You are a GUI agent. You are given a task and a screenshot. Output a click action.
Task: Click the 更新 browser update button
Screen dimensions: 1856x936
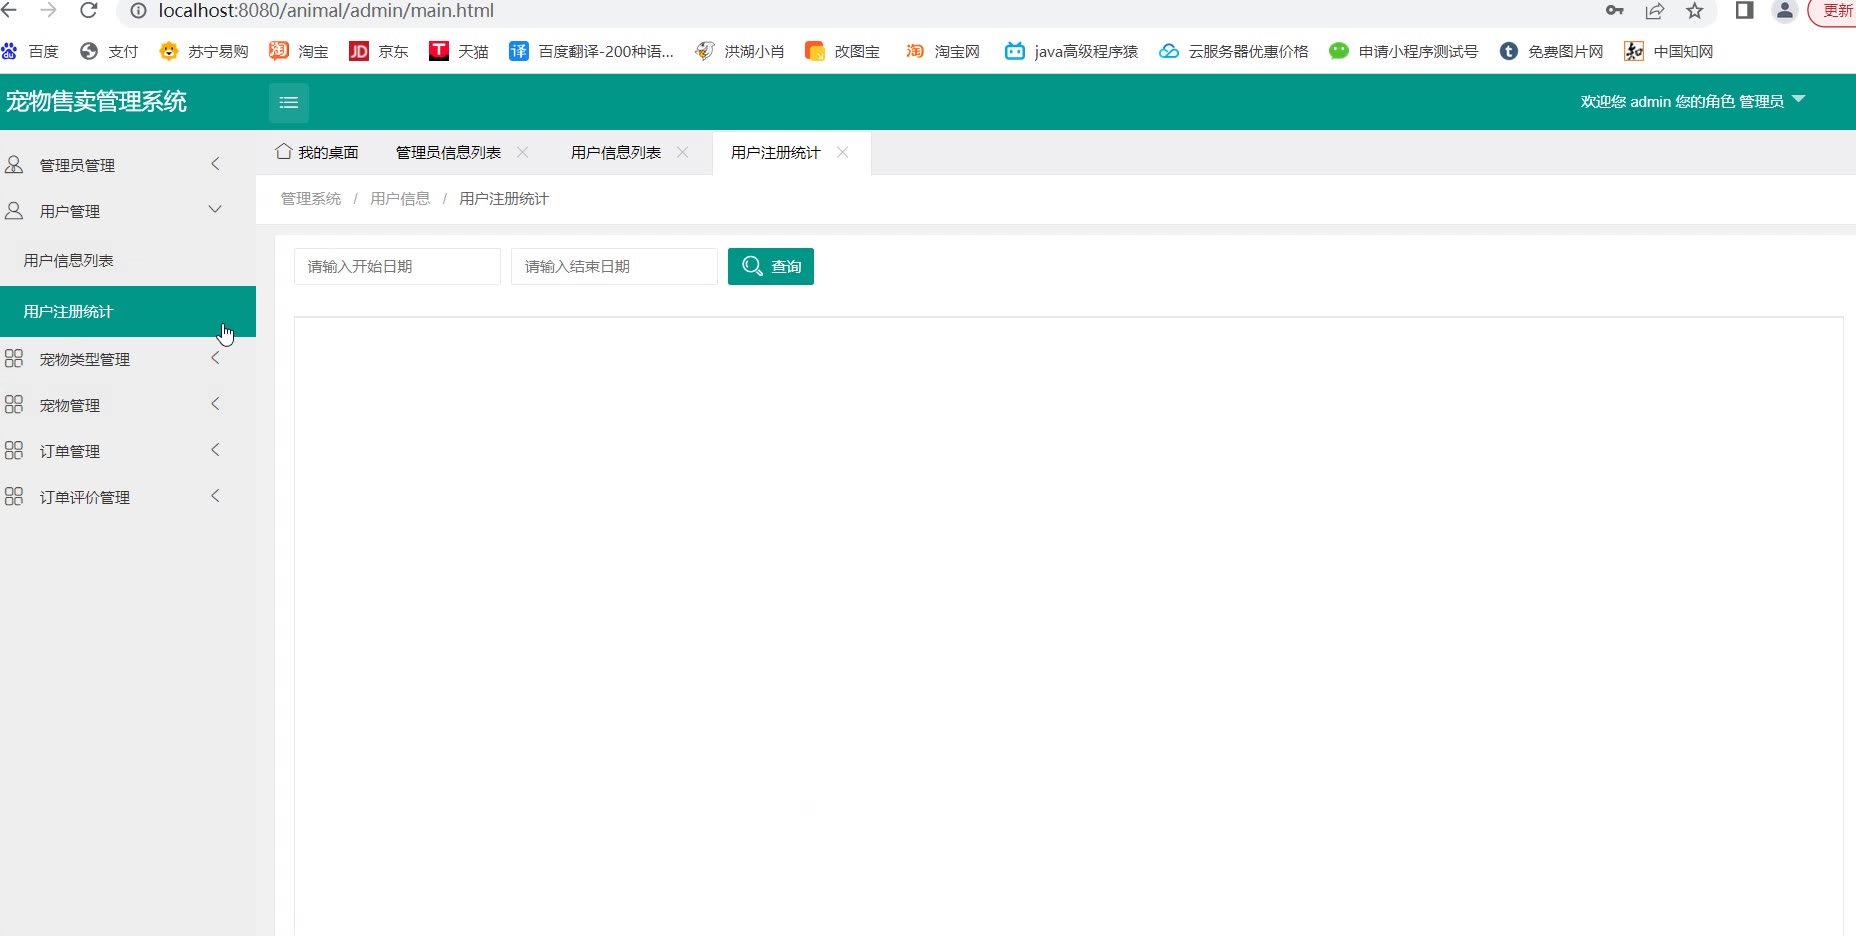pyautogui.click(x=1834, y=11)
